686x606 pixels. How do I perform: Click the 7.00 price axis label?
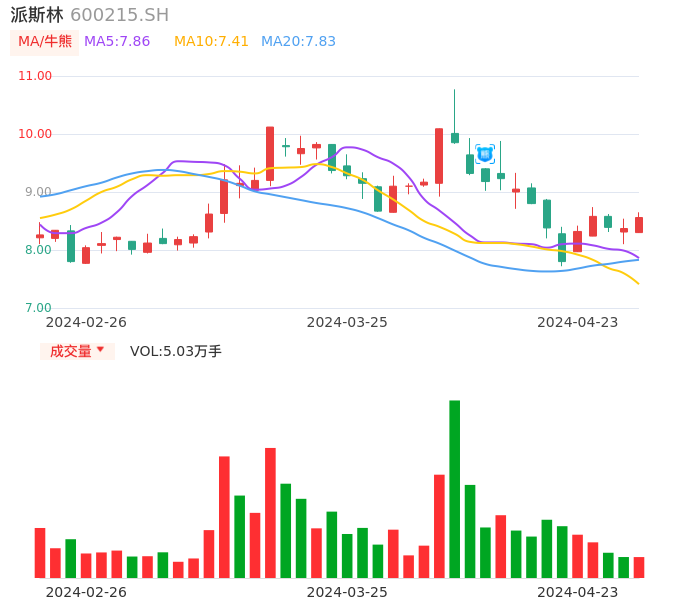point(38,308)
